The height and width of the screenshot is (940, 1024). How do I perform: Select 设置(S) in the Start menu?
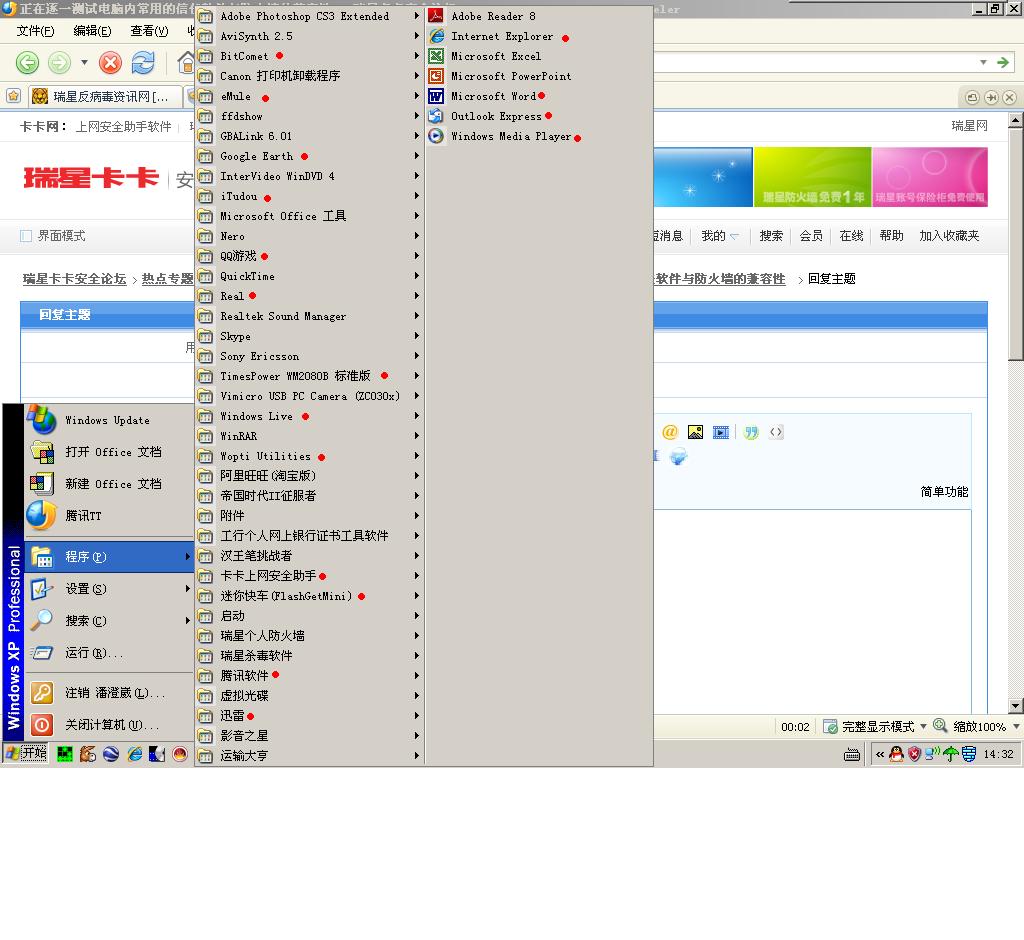tap(109, 589)
